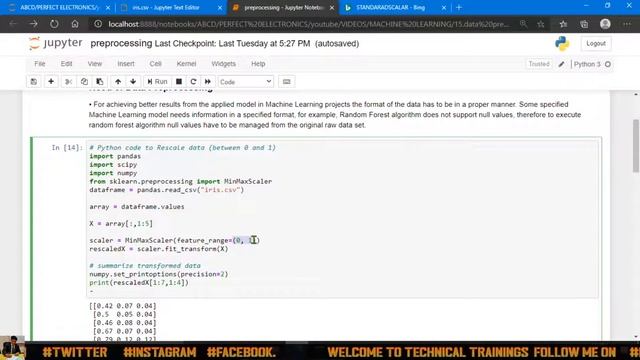The width and height of the screenshot is (640, 360).
Task: Click the Jupyter logo
Action: [56, 43]
